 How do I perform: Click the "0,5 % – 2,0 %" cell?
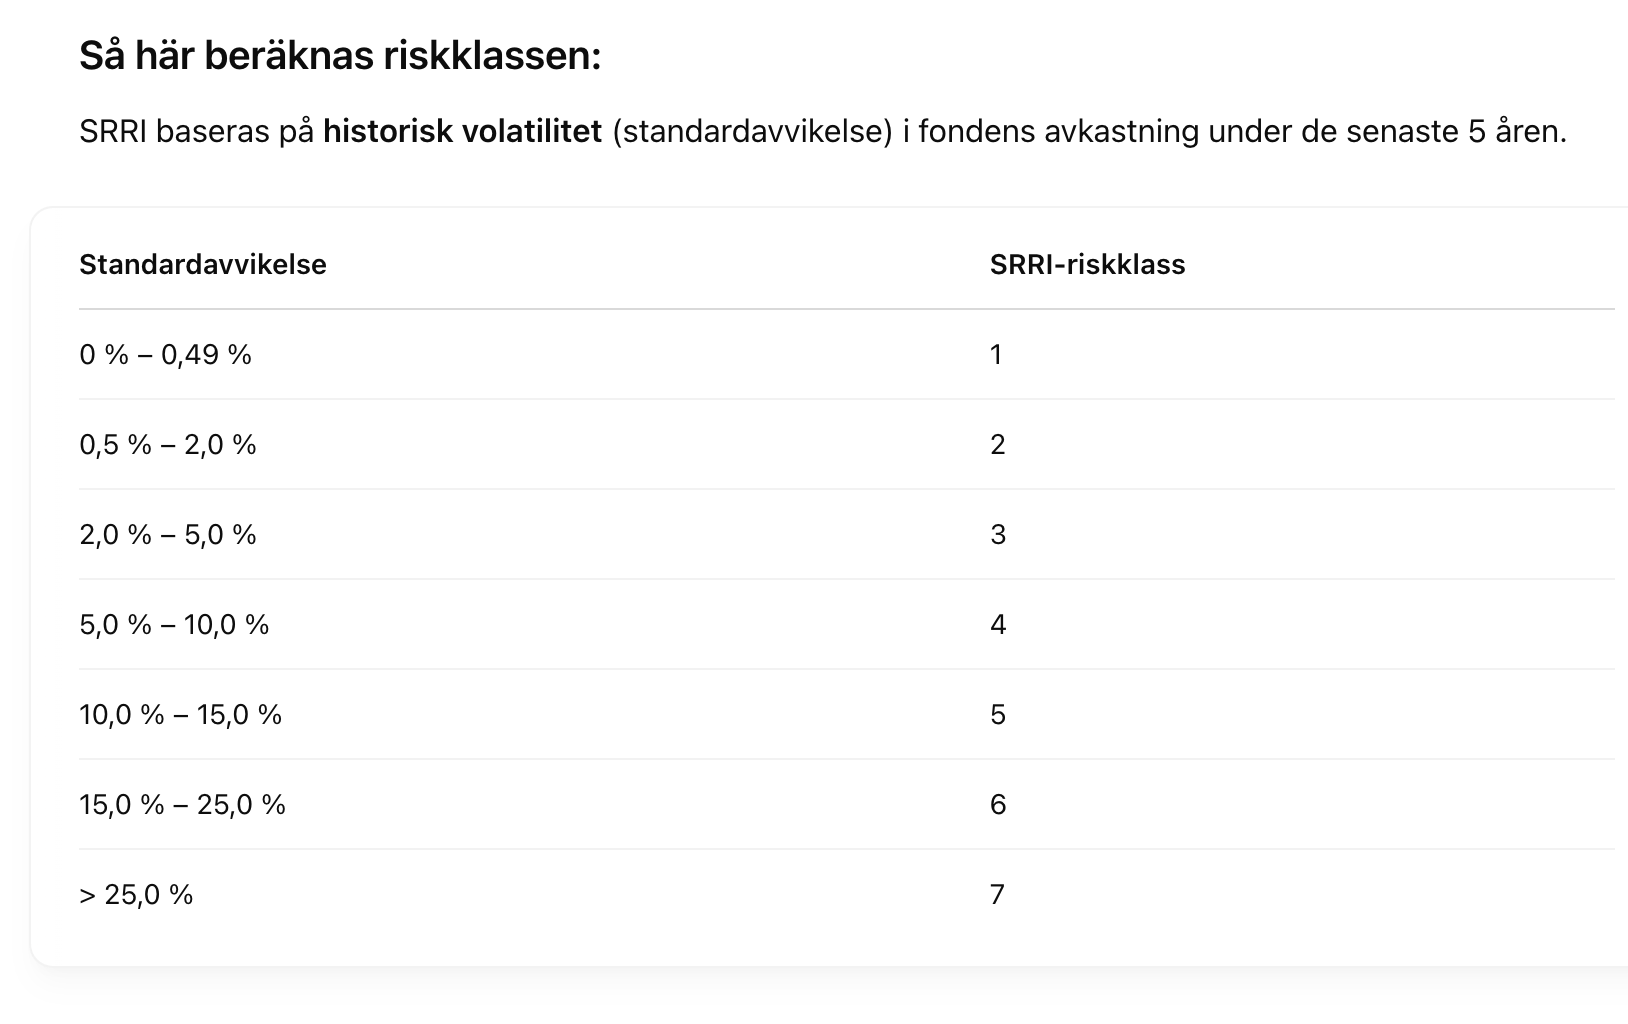tap(168, 445)
